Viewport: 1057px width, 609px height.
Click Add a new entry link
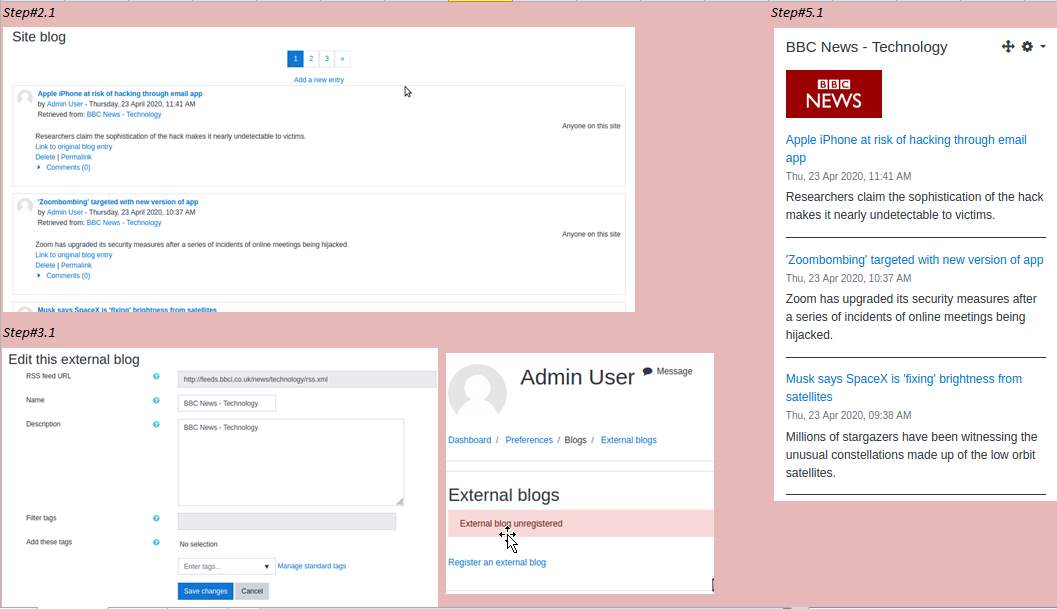point(319,80)
